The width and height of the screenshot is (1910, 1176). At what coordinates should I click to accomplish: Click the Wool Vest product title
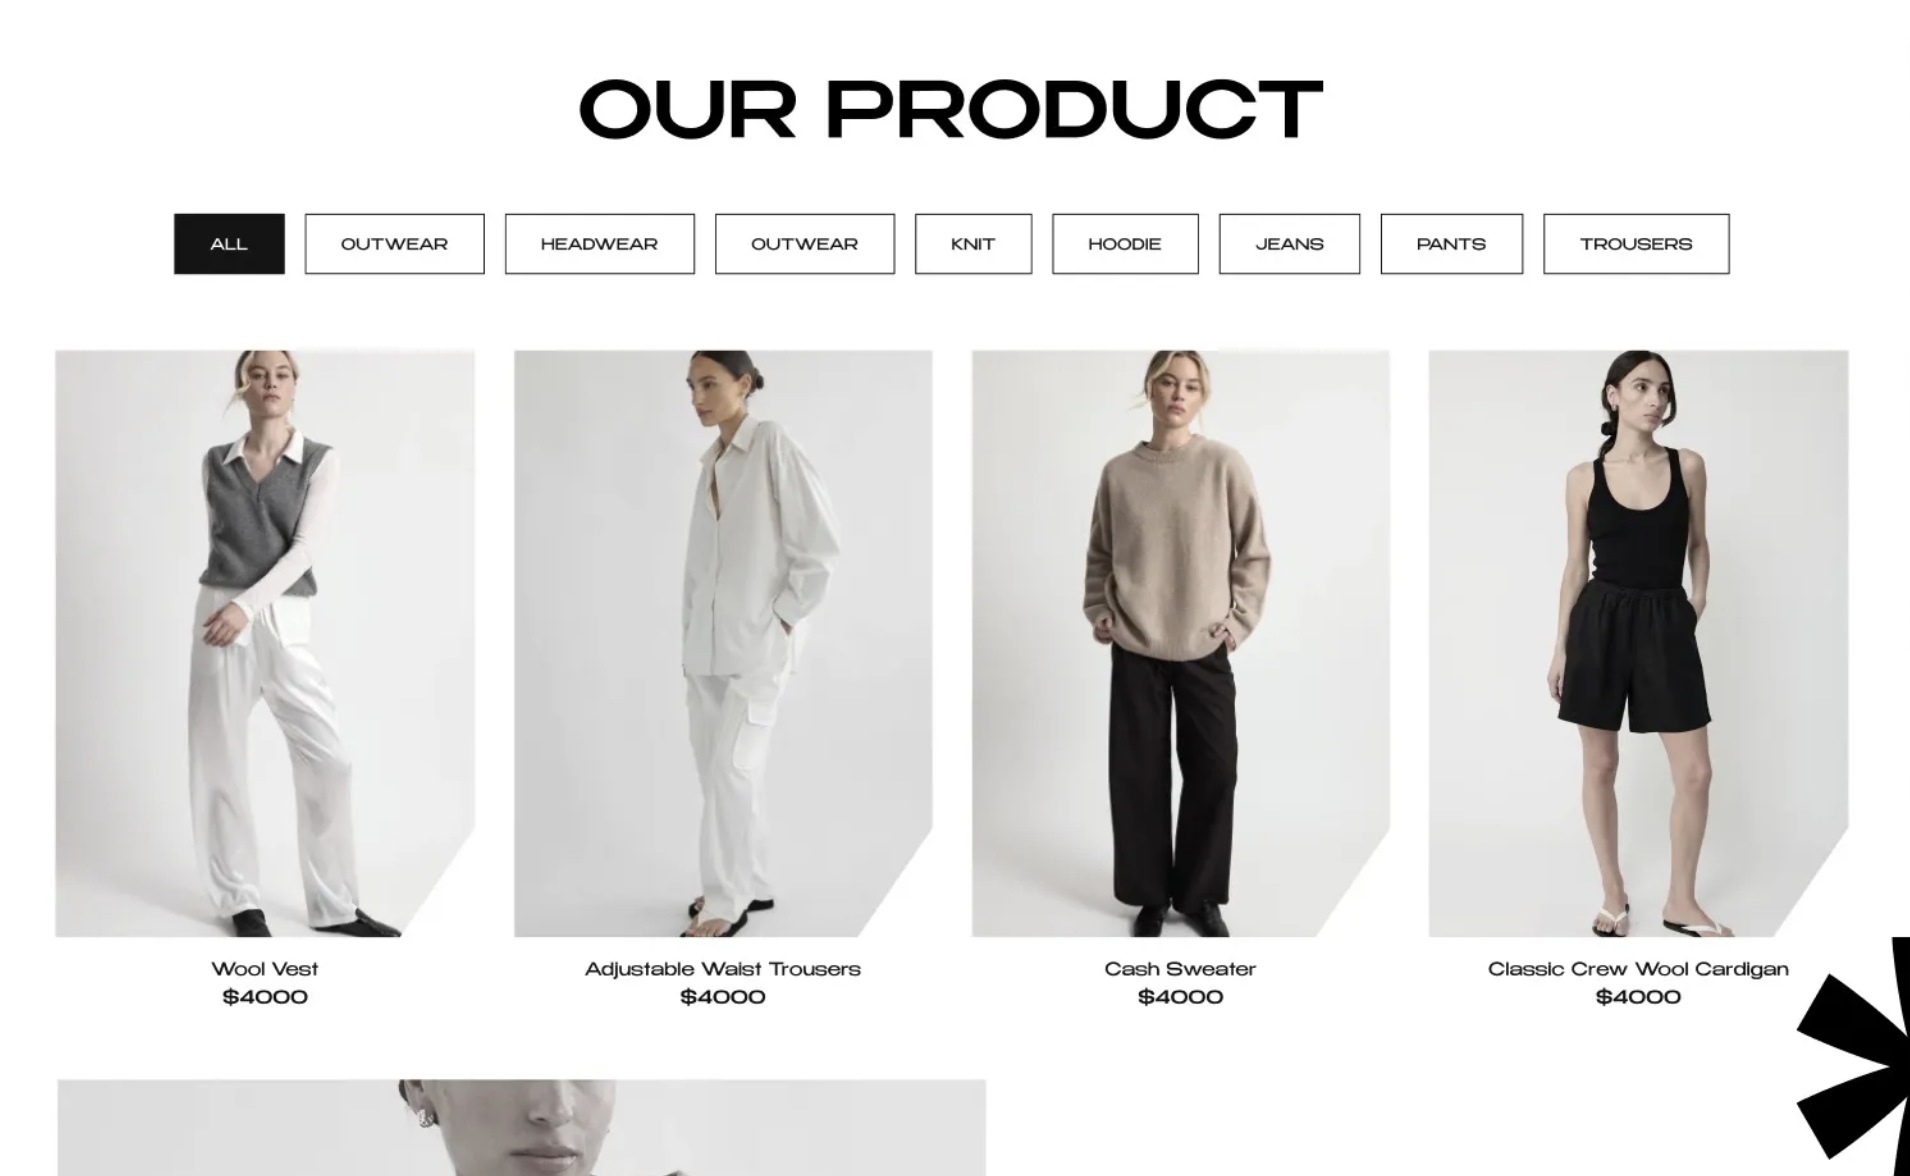265,968
